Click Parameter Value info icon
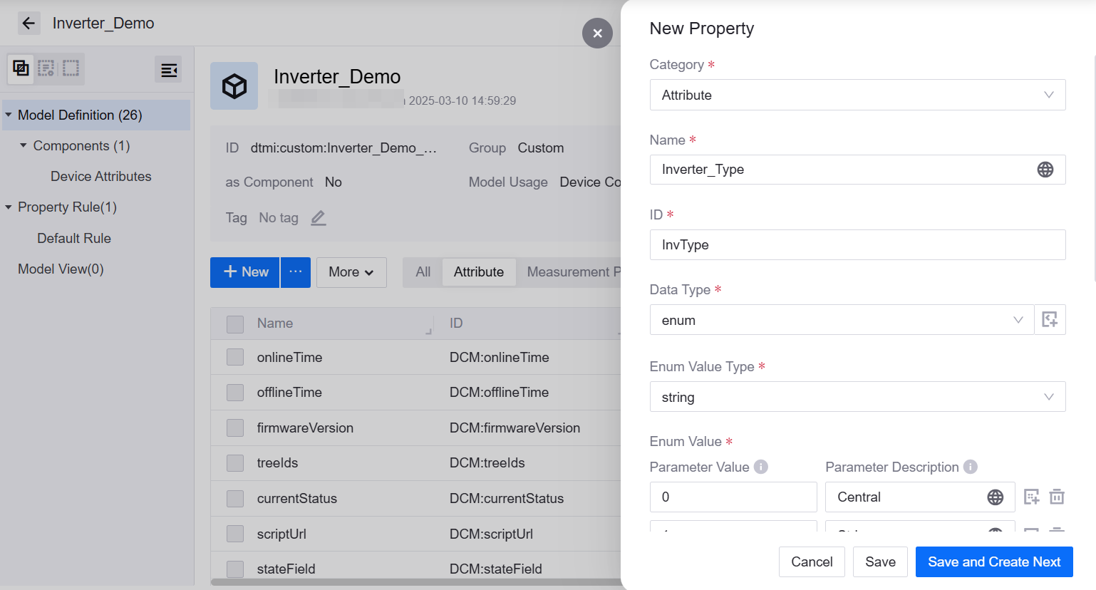This screenshot has height=590, width=1096. [x=761, y=467]
